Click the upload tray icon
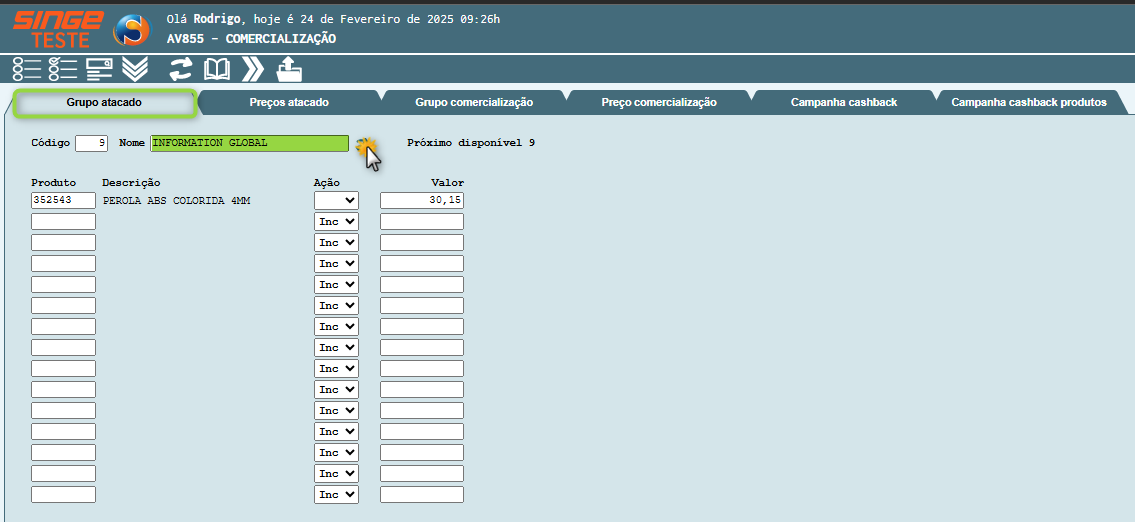Screen dimensions: 1135x522 (x=289, y=69)
